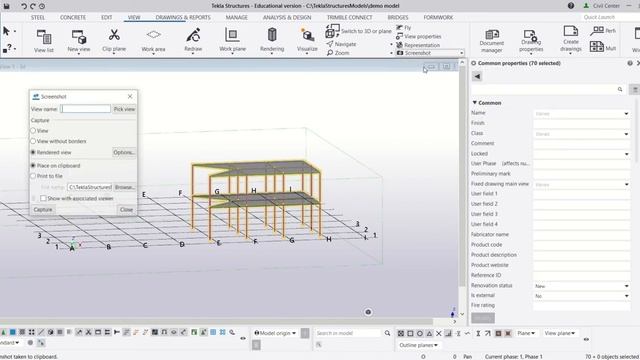
Task: Click Switch to 3D or plane
Action: click(358, 31)
